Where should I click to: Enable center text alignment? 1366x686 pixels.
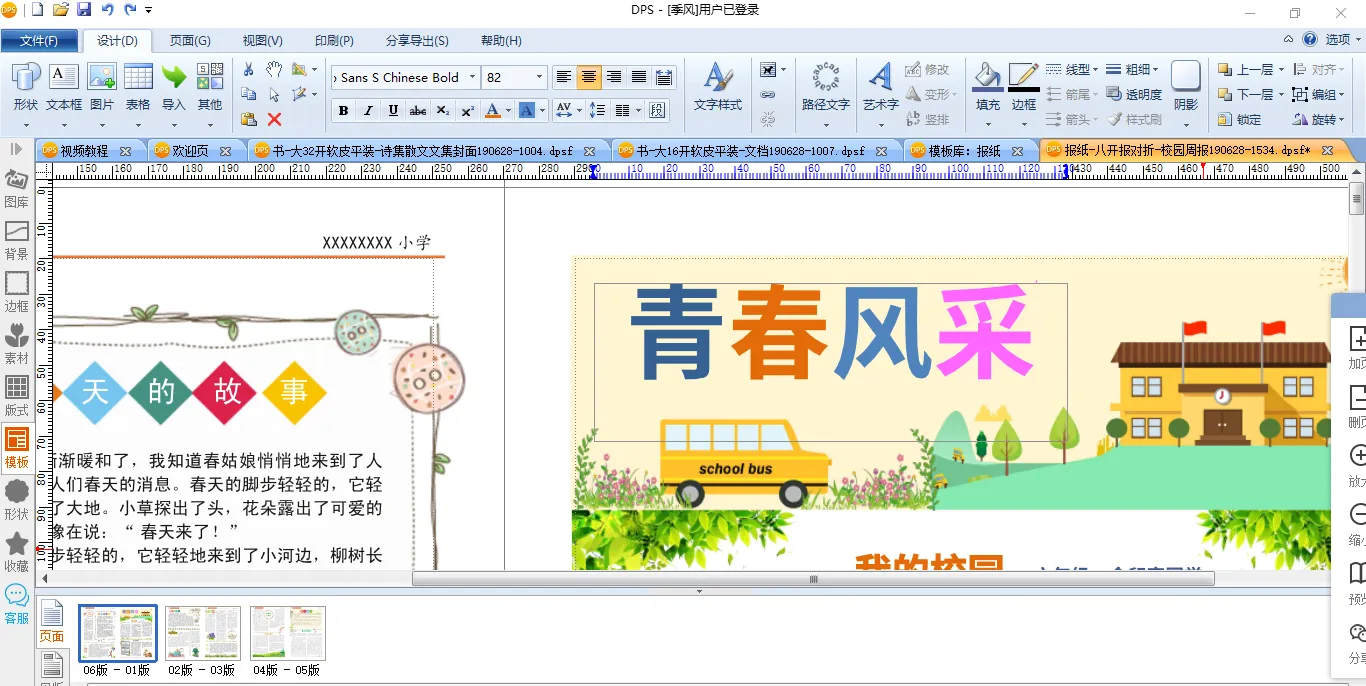589,77
